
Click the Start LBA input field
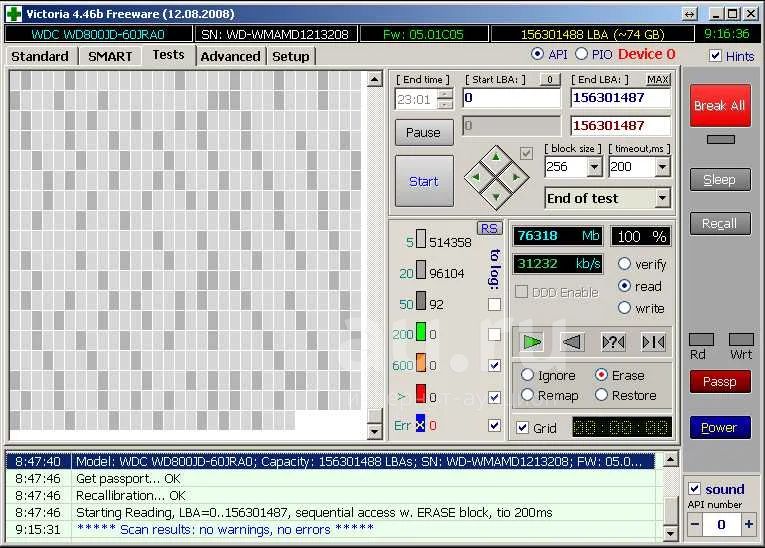click(x=511, y=98)
